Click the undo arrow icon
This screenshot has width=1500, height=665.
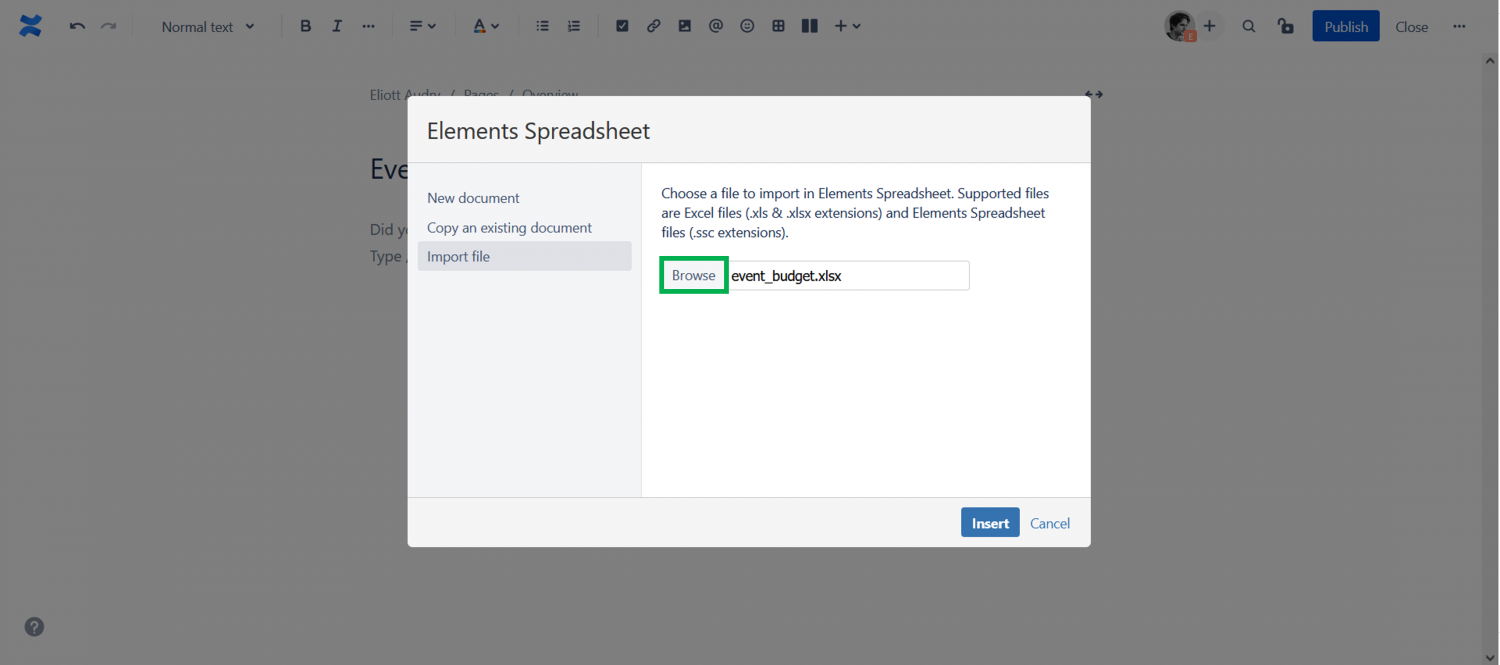[x=77, y=27]
